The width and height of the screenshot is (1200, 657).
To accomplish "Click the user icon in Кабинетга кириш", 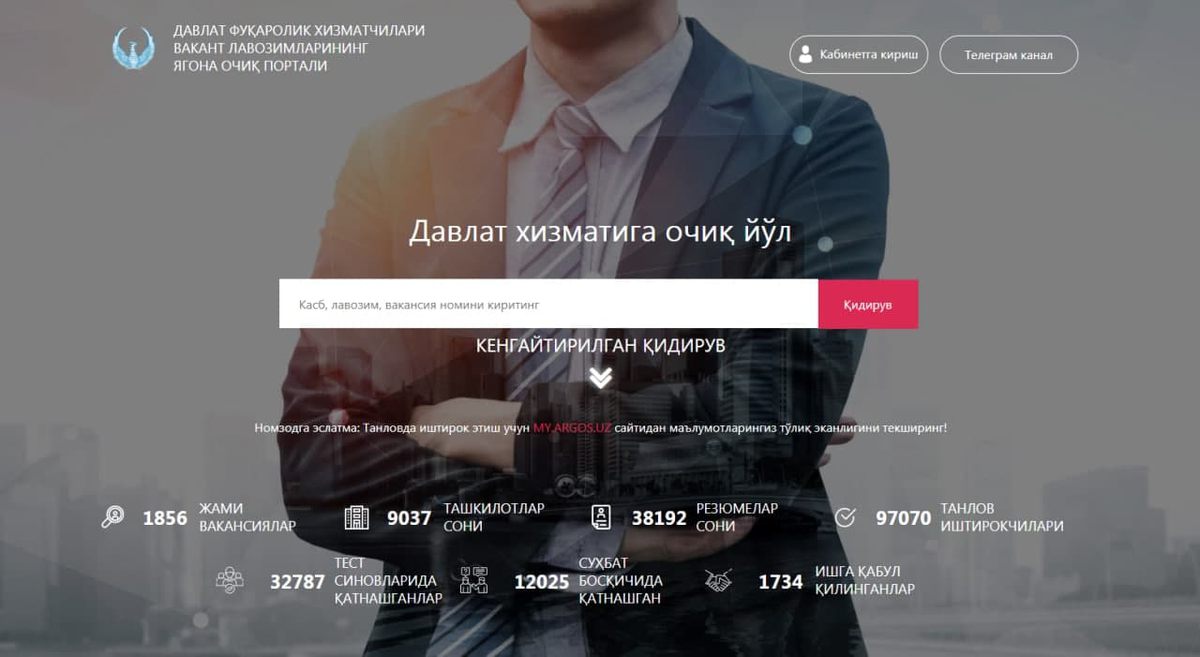I will point(805,55).
